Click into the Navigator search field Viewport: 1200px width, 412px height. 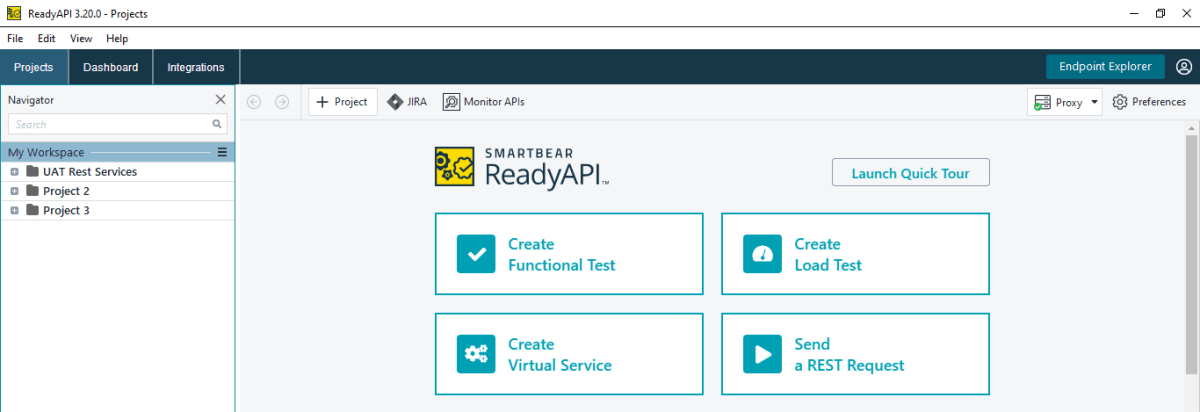110,125
